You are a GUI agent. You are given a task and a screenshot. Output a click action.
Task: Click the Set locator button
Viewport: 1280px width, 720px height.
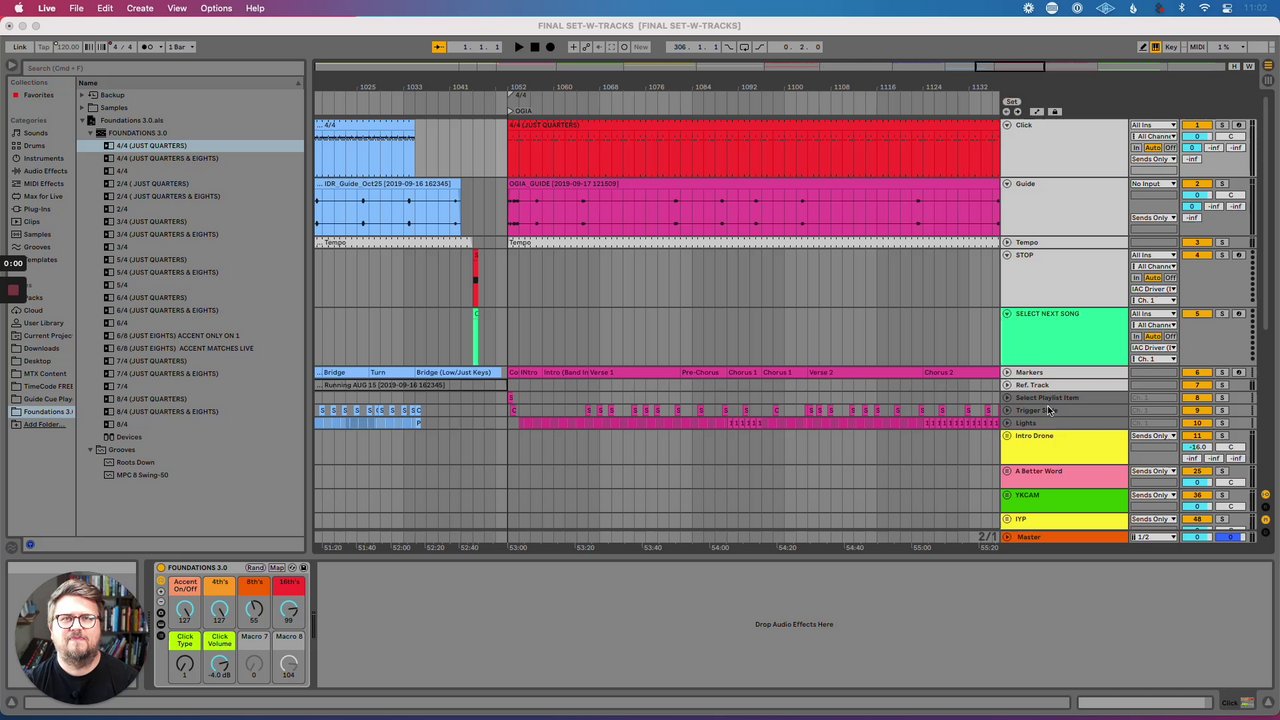tap(1012, 102)
